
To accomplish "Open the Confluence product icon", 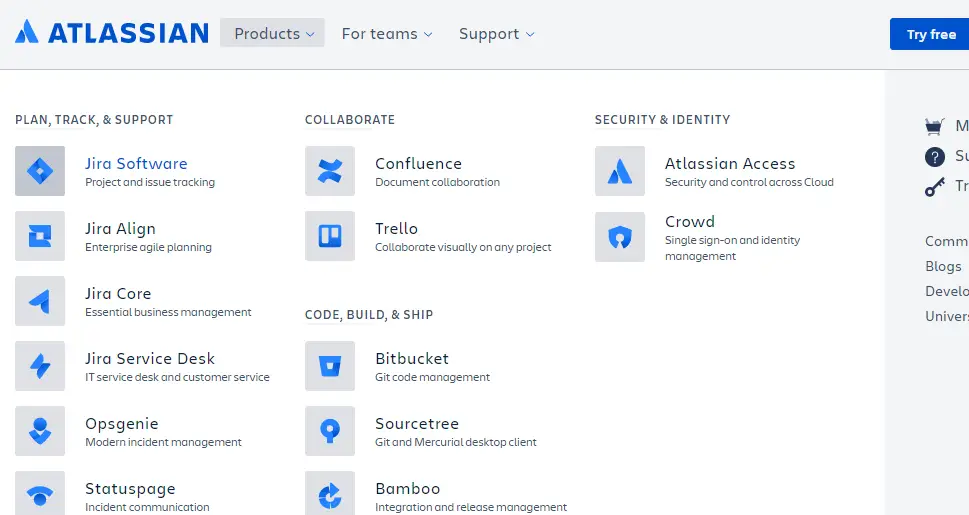I will [330, 171].
